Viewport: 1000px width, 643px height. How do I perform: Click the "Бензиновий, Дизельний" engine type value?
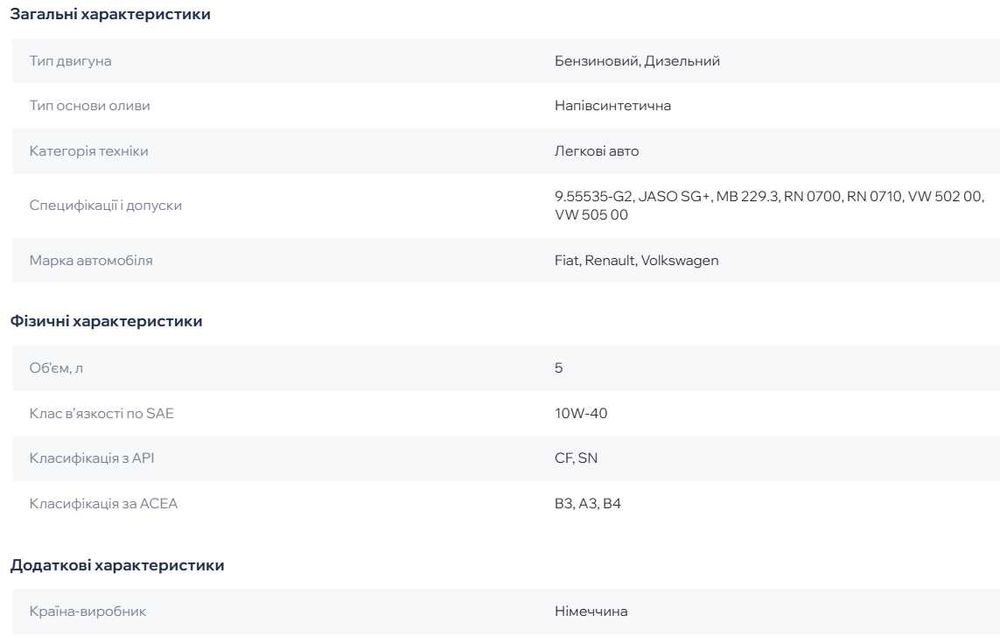click(637, 61)
